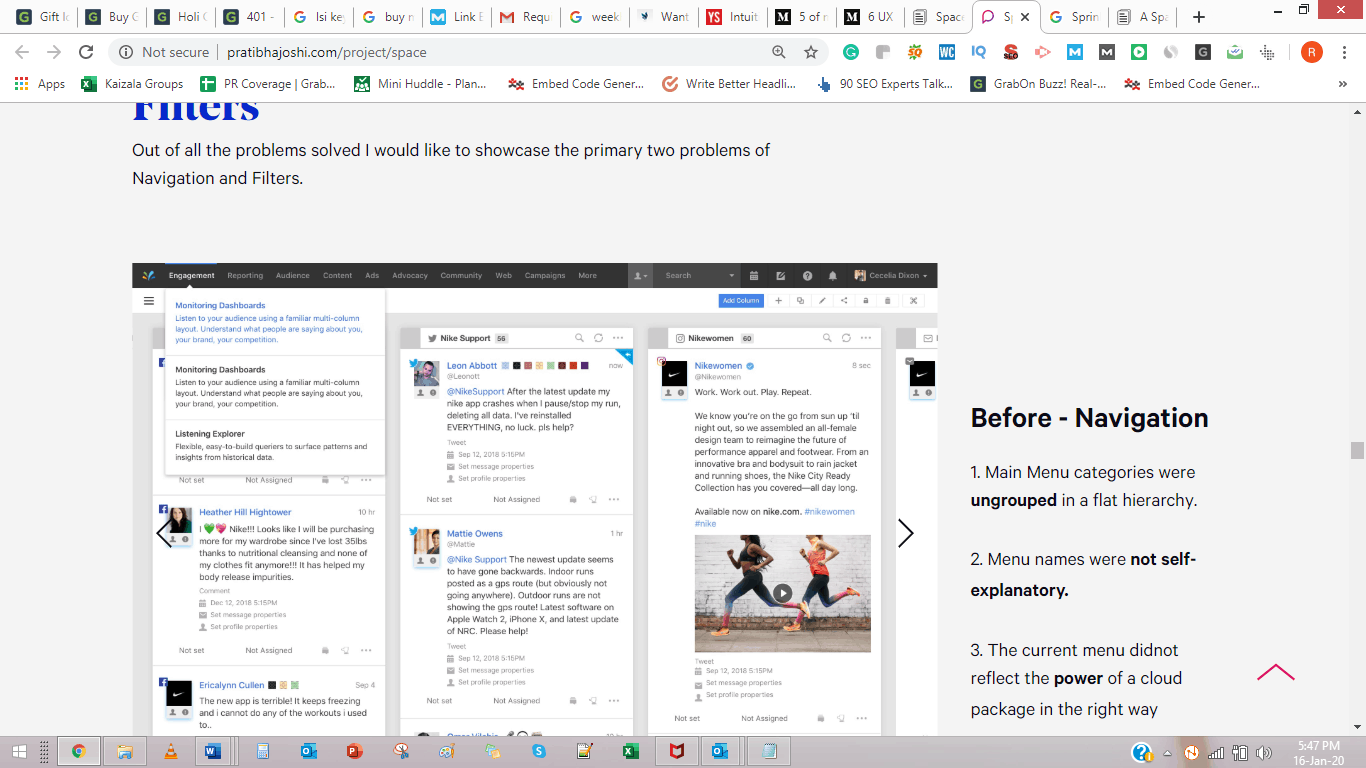Open the Kaizala Groups bookmark

[x=133, y=84]
